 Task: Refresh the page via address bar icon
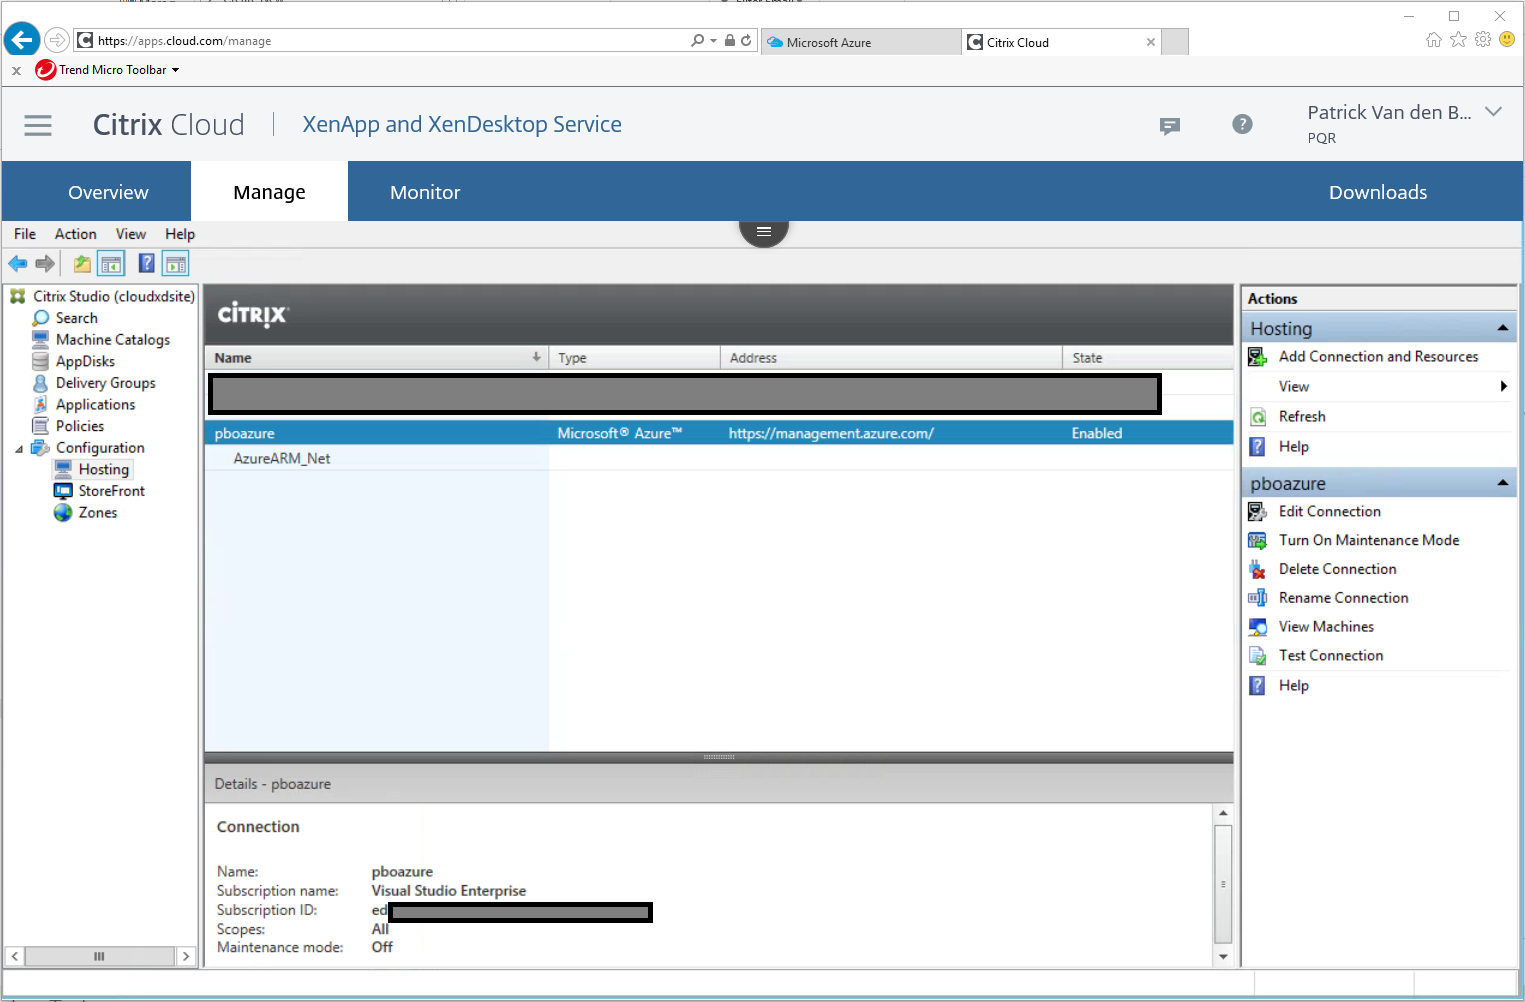[746, 41]
